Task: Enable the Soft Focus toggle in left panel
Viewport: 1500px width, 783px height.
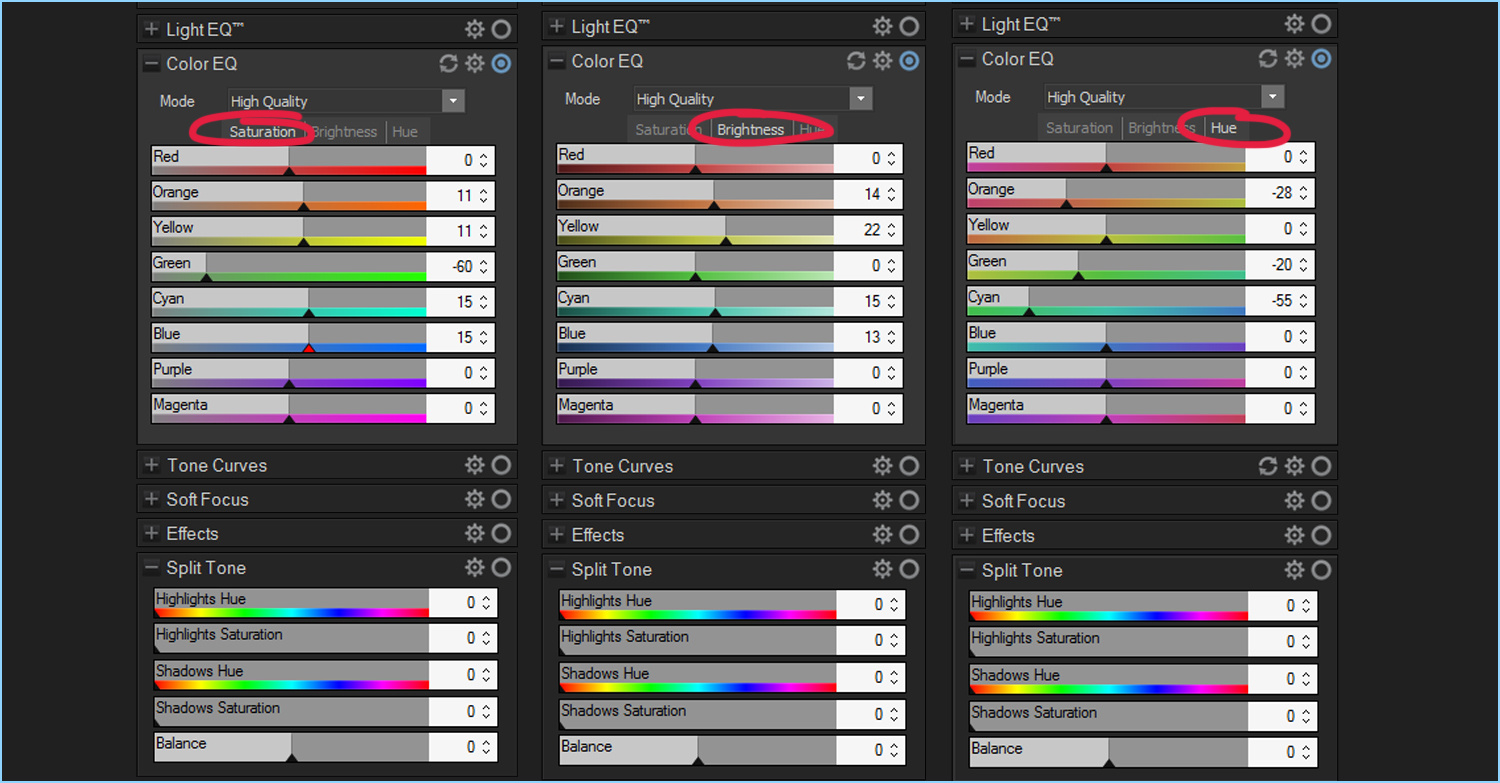Action: (501, 499)
